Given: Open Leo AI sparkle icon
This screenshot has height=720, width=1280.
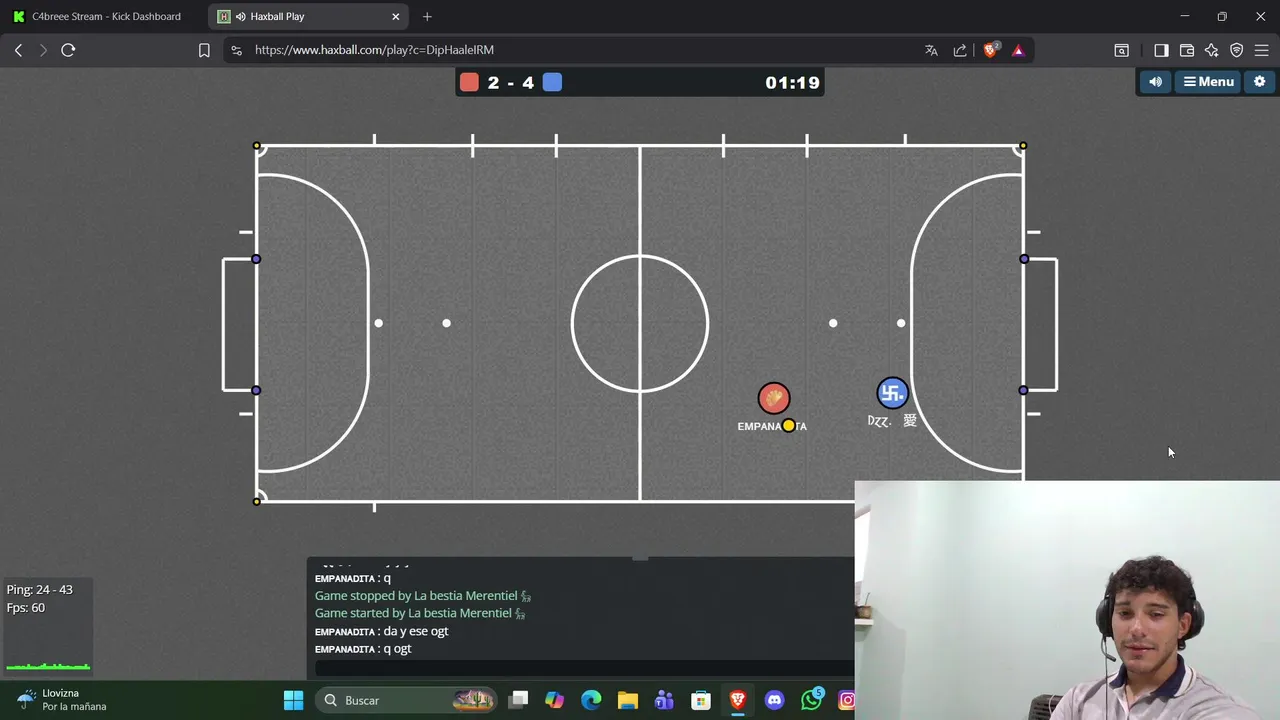Looking at the screenshot, I should pyautogui.click(x=1212, y=50).
